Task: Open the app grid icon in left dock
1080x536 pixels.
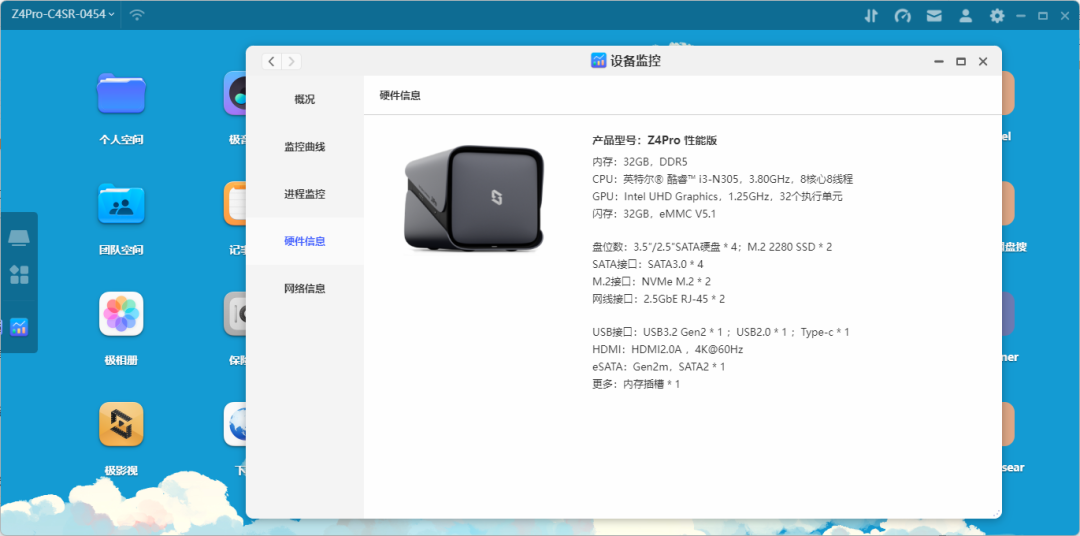Action: coord(19,275)
